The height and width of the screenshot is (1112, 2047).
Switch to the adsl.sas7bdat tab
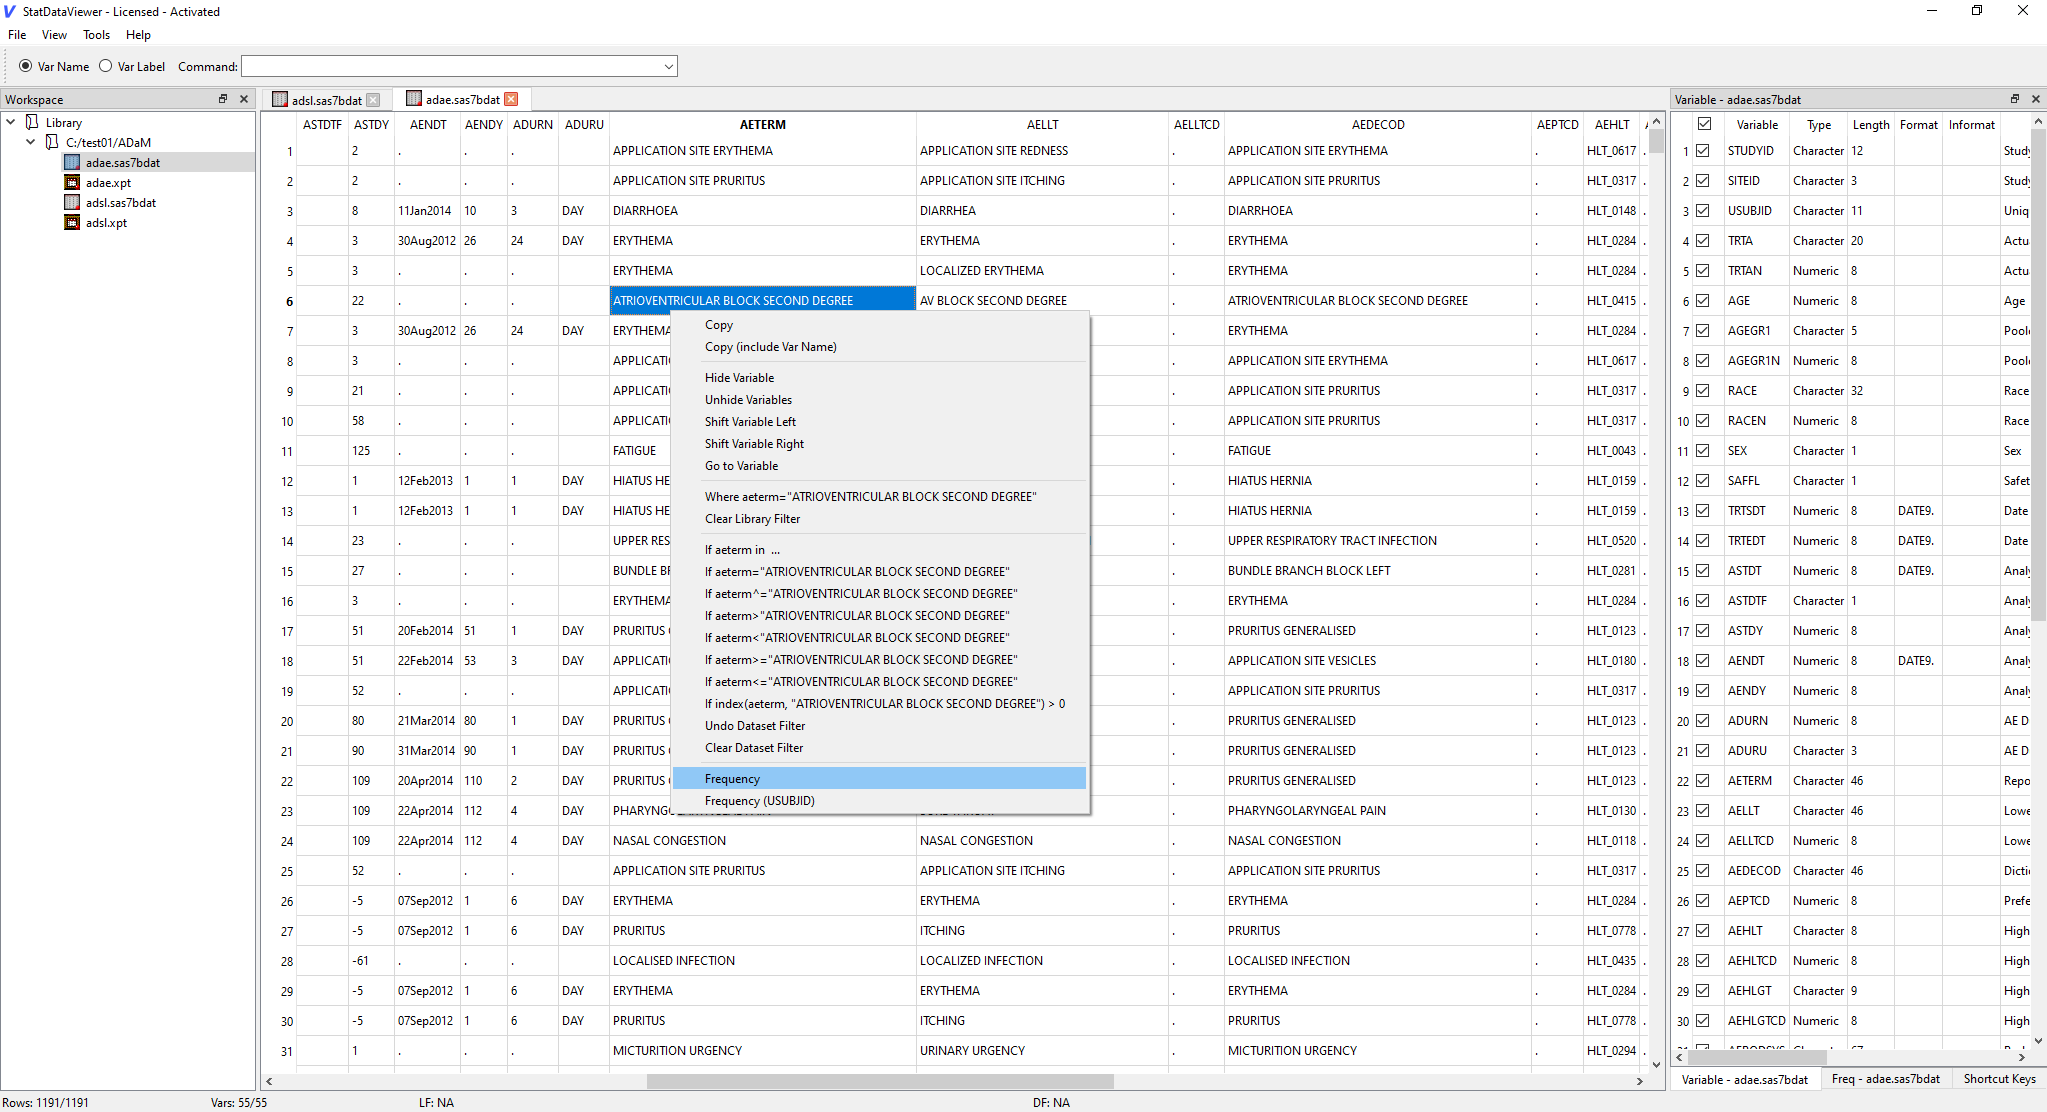326,100
